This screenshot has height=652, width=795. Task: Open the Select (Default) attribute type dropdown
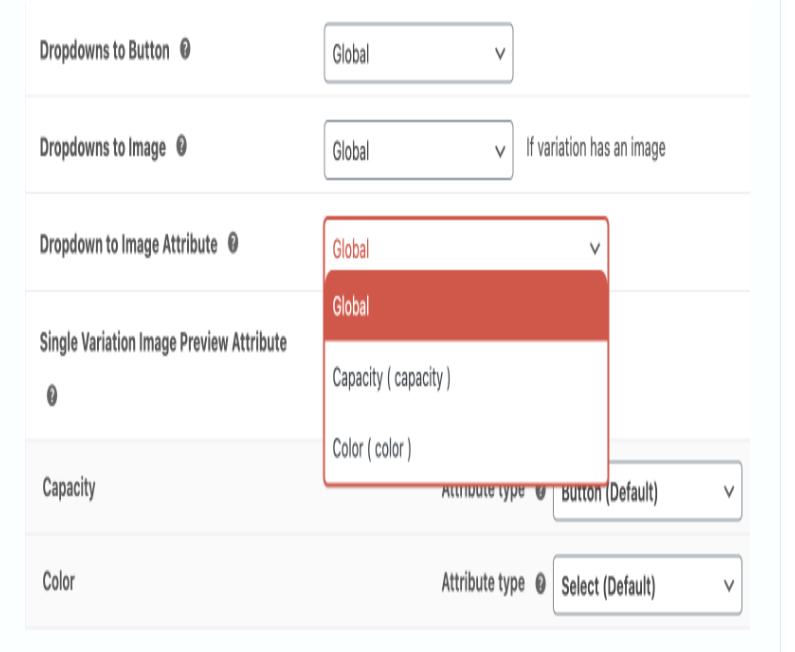[647, 585]
